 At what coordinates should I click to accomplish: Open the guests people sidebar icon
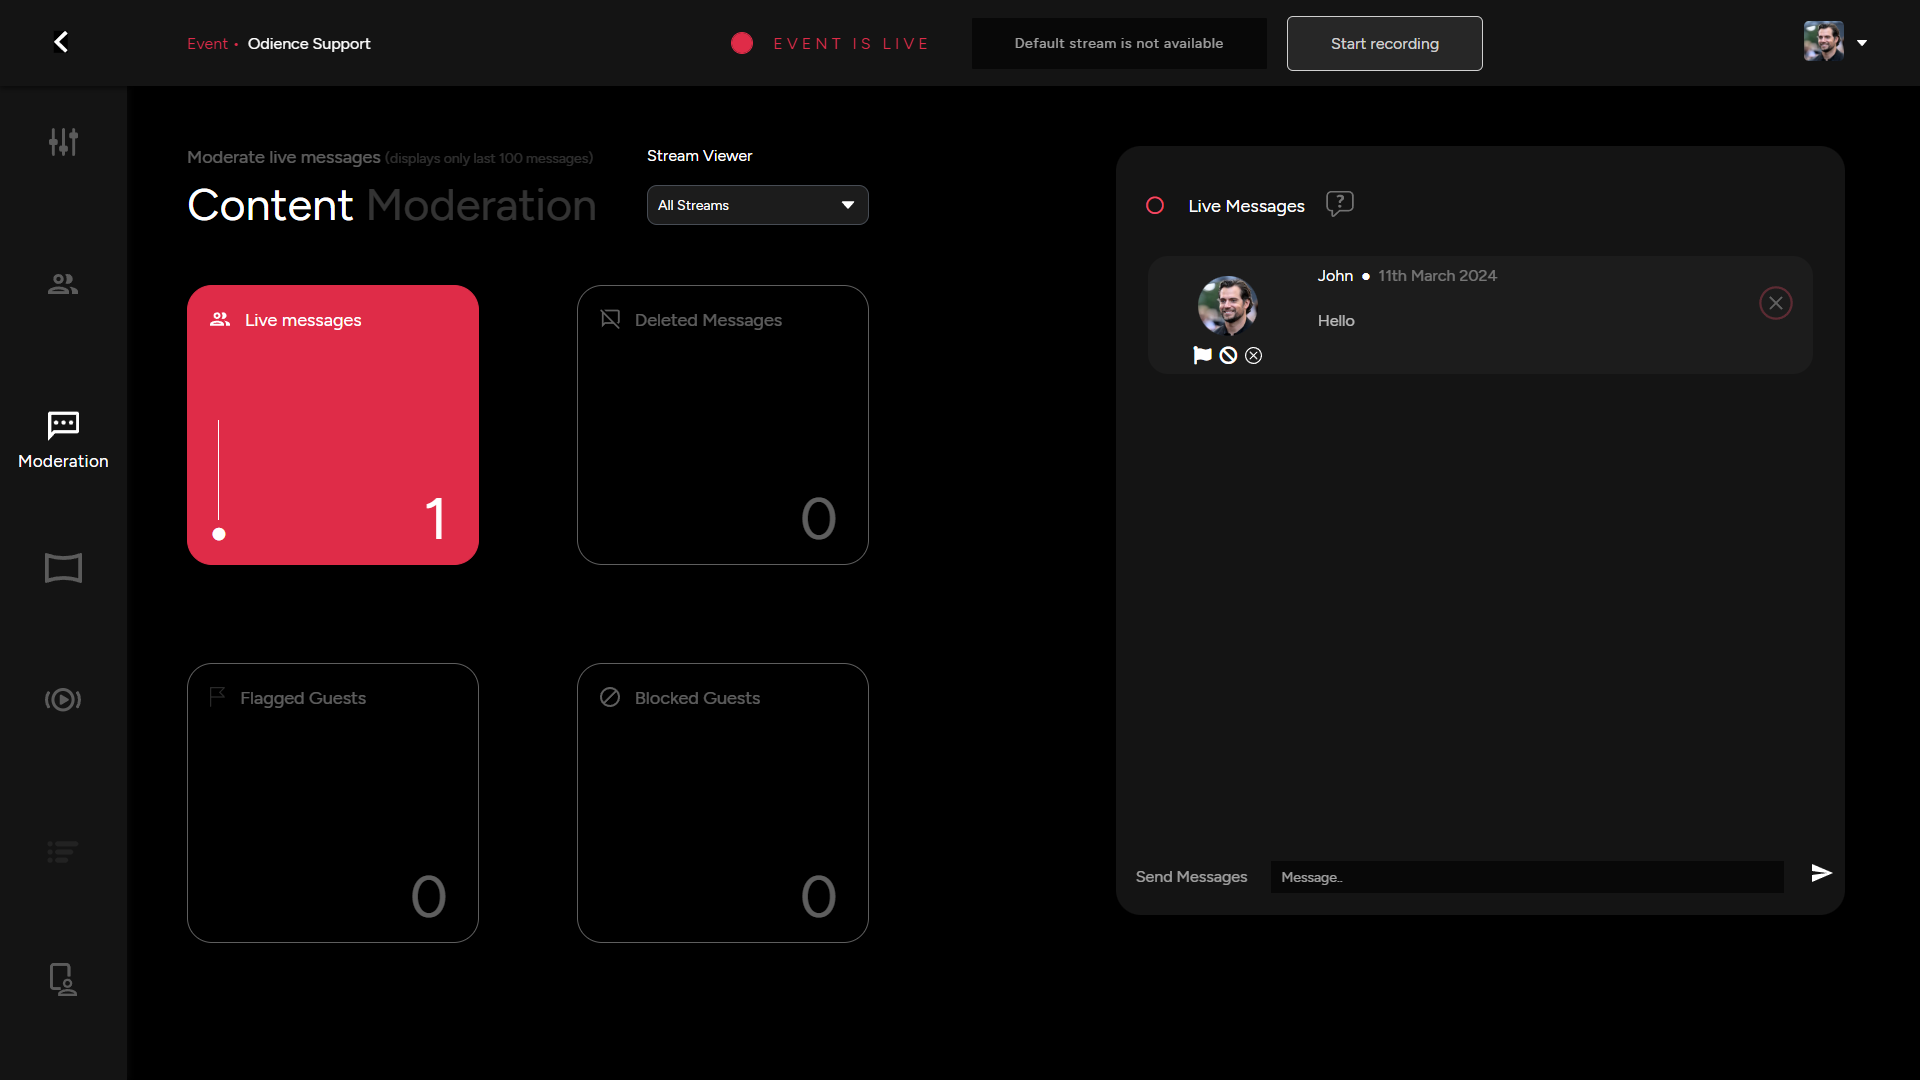(63, 284)
